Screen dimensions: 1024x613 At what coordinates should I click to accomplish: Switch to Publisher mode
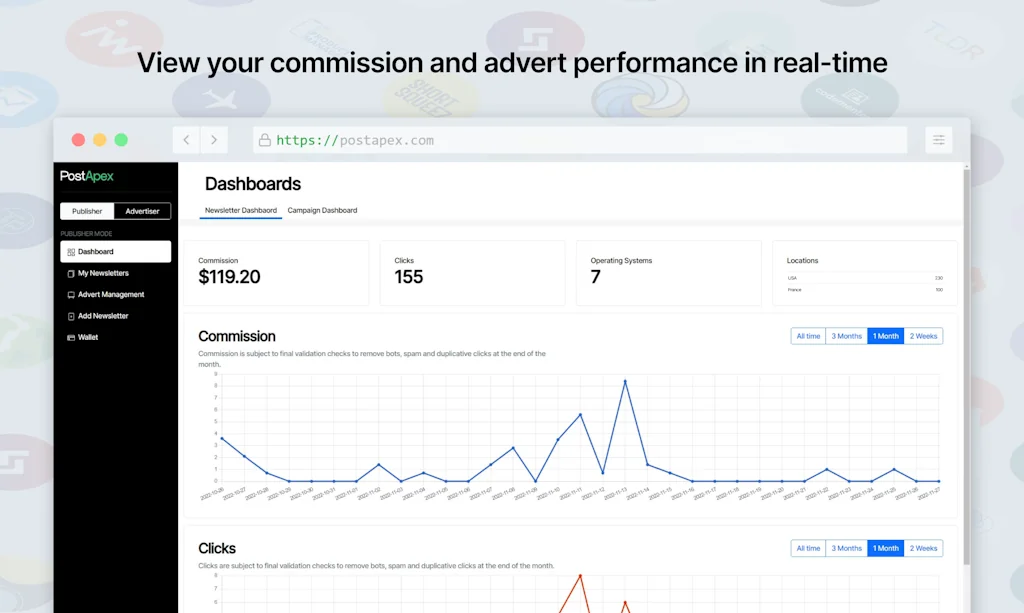(x=87, y=211)
